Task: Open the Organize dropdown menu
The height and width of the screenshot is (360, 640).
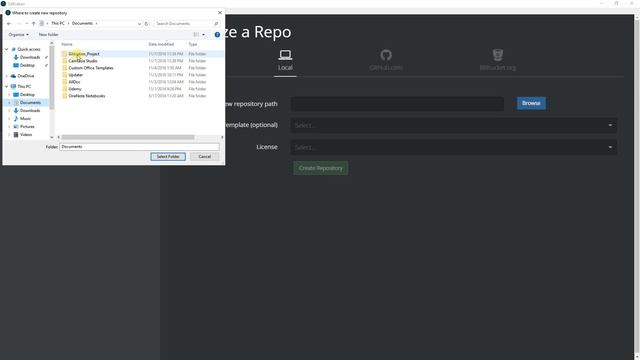Action: pos(18,35)
